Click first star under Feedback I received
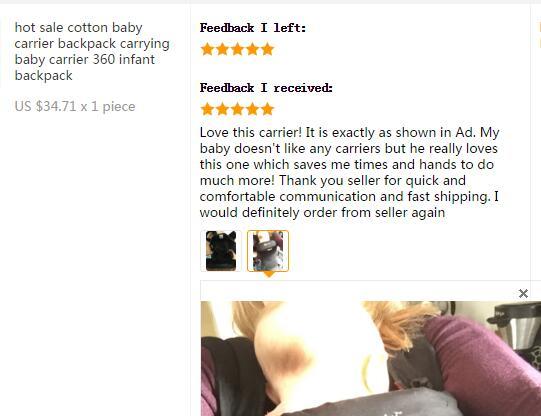The image size is (541, 416). click(207, 109)
